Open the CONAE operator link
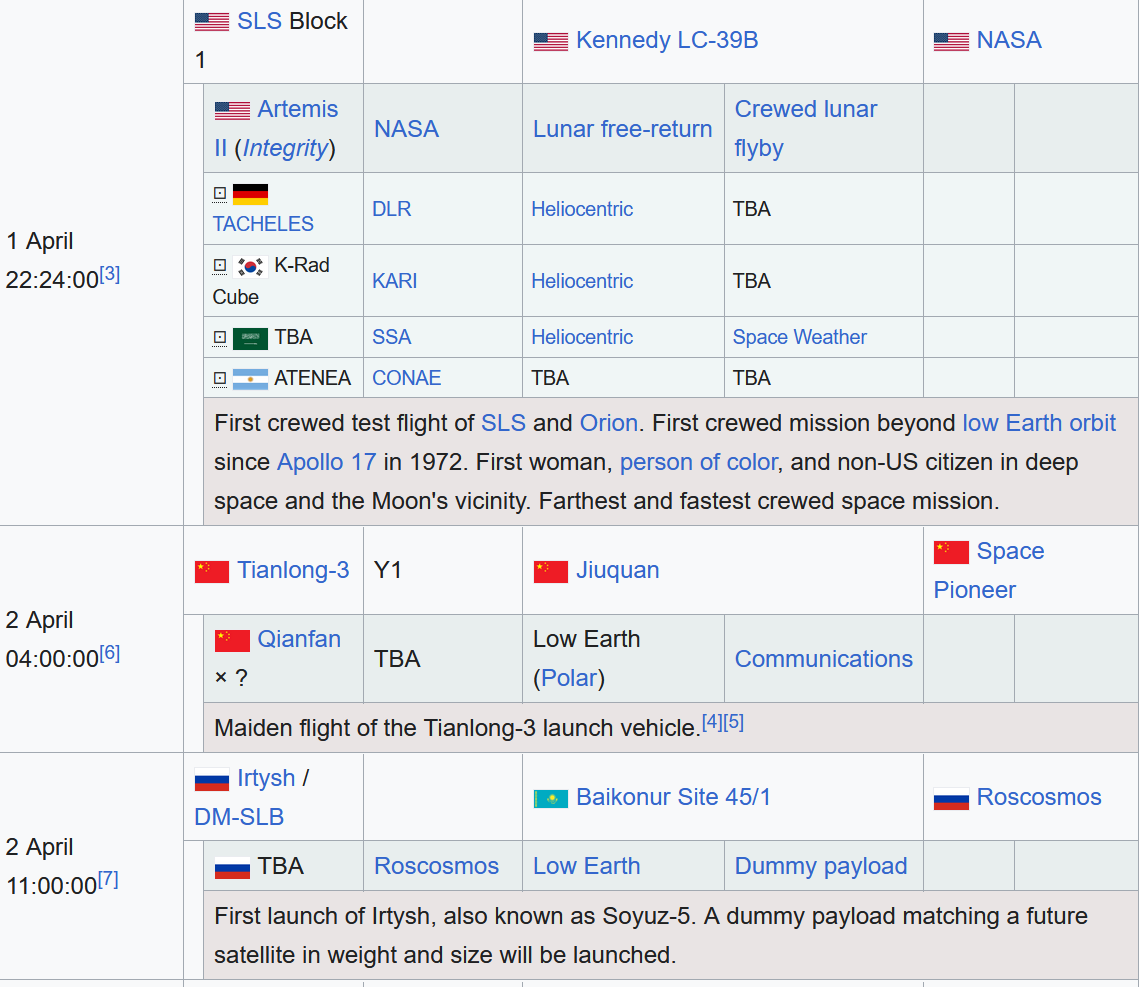The image size is (1139, 987). pyautogui.click(x=407, y=378)
